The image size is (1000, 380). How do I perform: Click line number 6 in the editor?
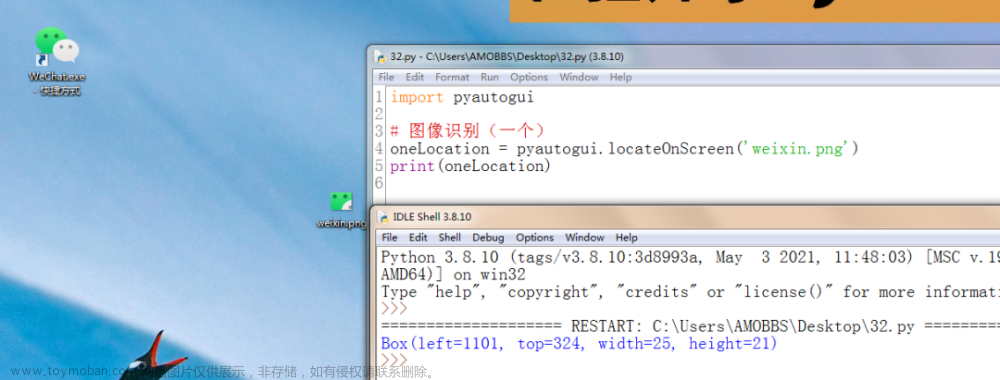379,184
